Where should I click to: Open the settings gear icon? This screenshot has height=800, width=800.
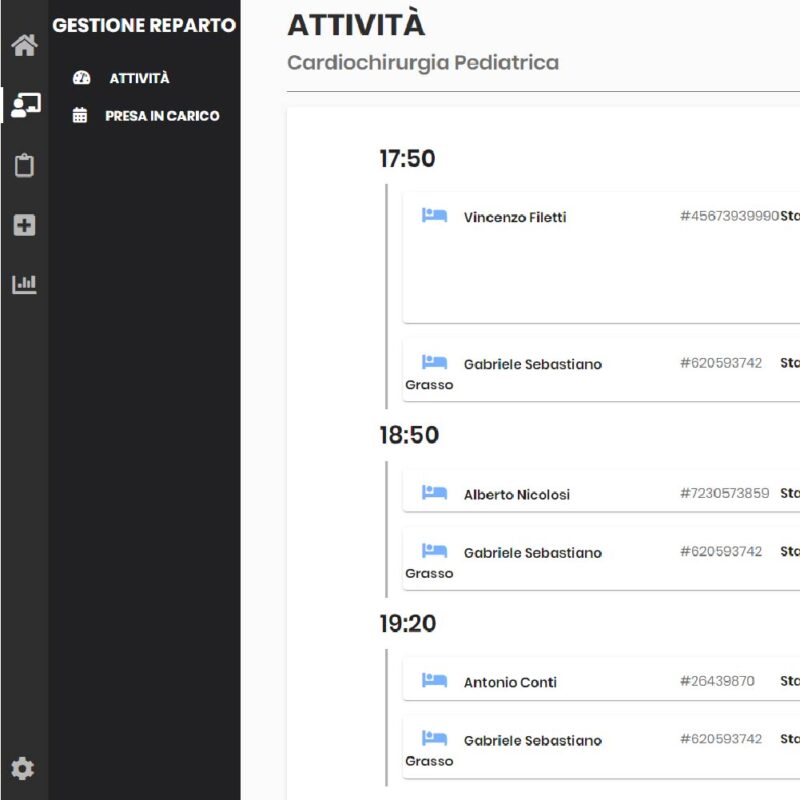click(22, 768)
